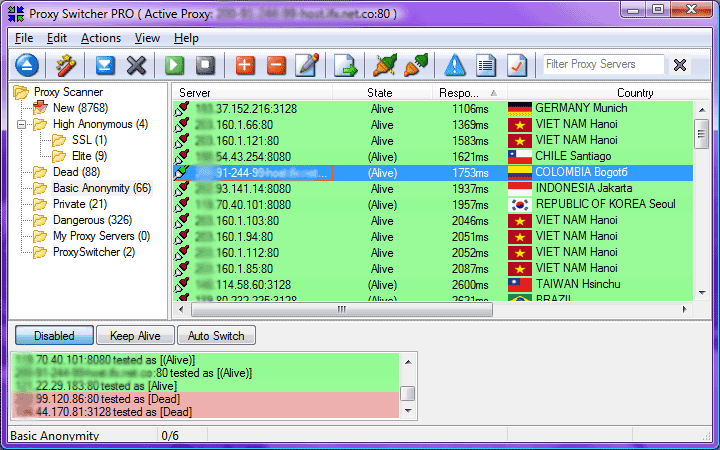Open the magic wand wizard tool
The image size is (720, 450).
pos(65,65)
